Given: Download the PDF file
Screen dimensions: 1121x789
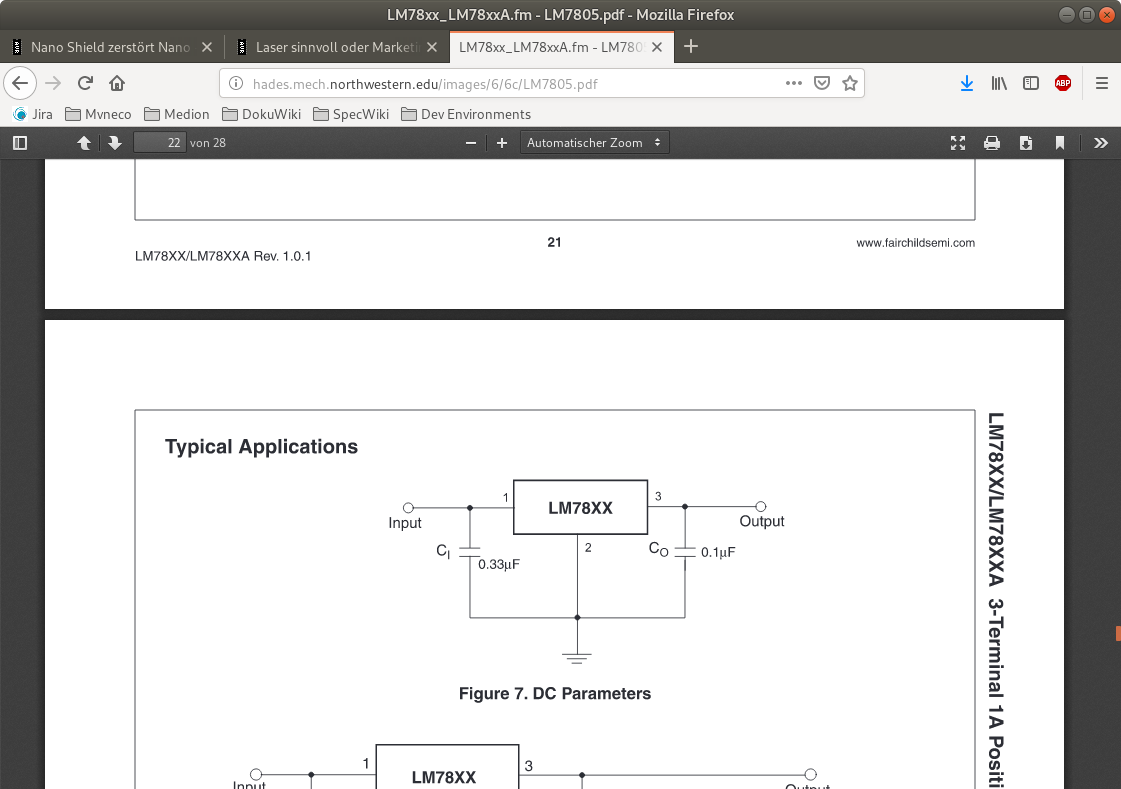Looking at the screenshot, I should pos(1026,143).
